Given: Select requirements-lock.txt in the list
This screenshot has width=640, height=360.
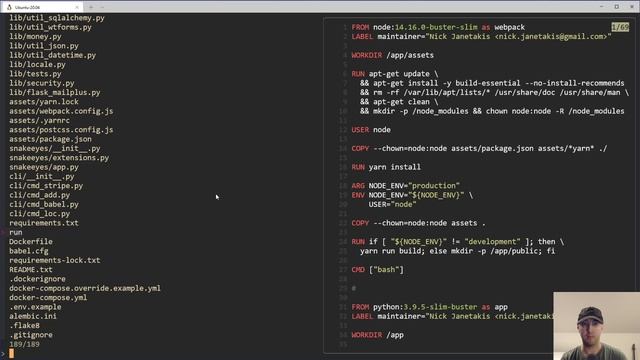Looking at the screenshot, I should [55, 260].
